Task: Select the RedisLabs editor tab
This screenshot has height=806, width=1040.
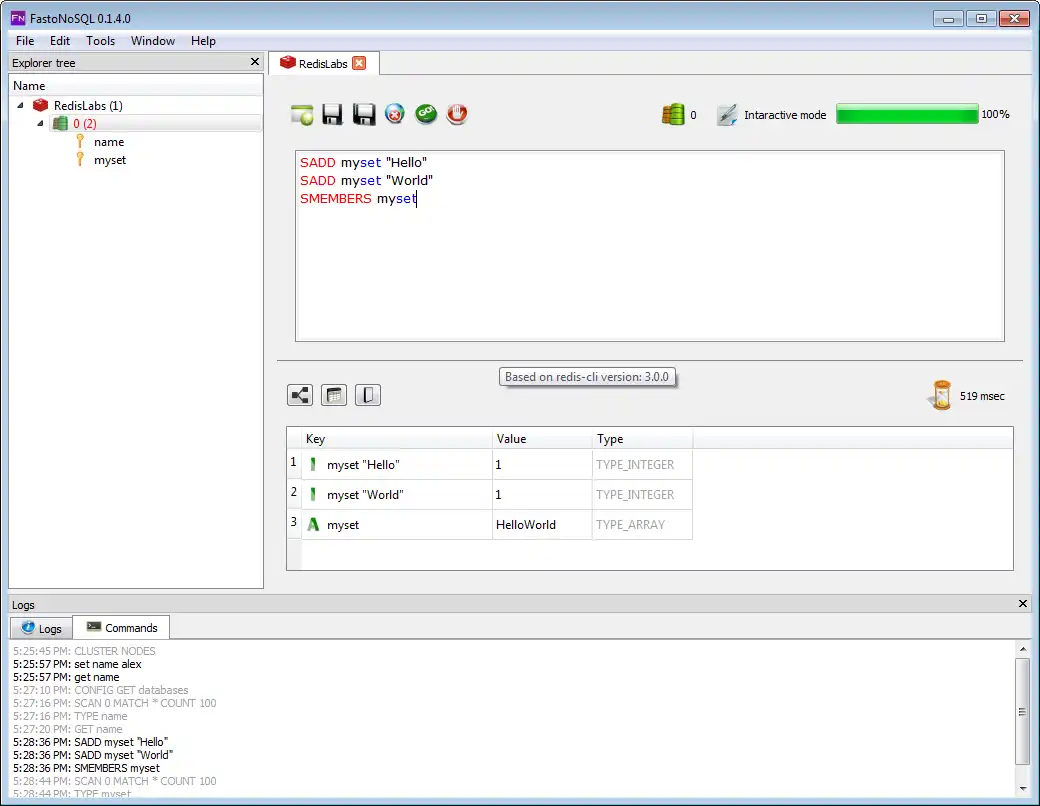Action: click(323, 63)
